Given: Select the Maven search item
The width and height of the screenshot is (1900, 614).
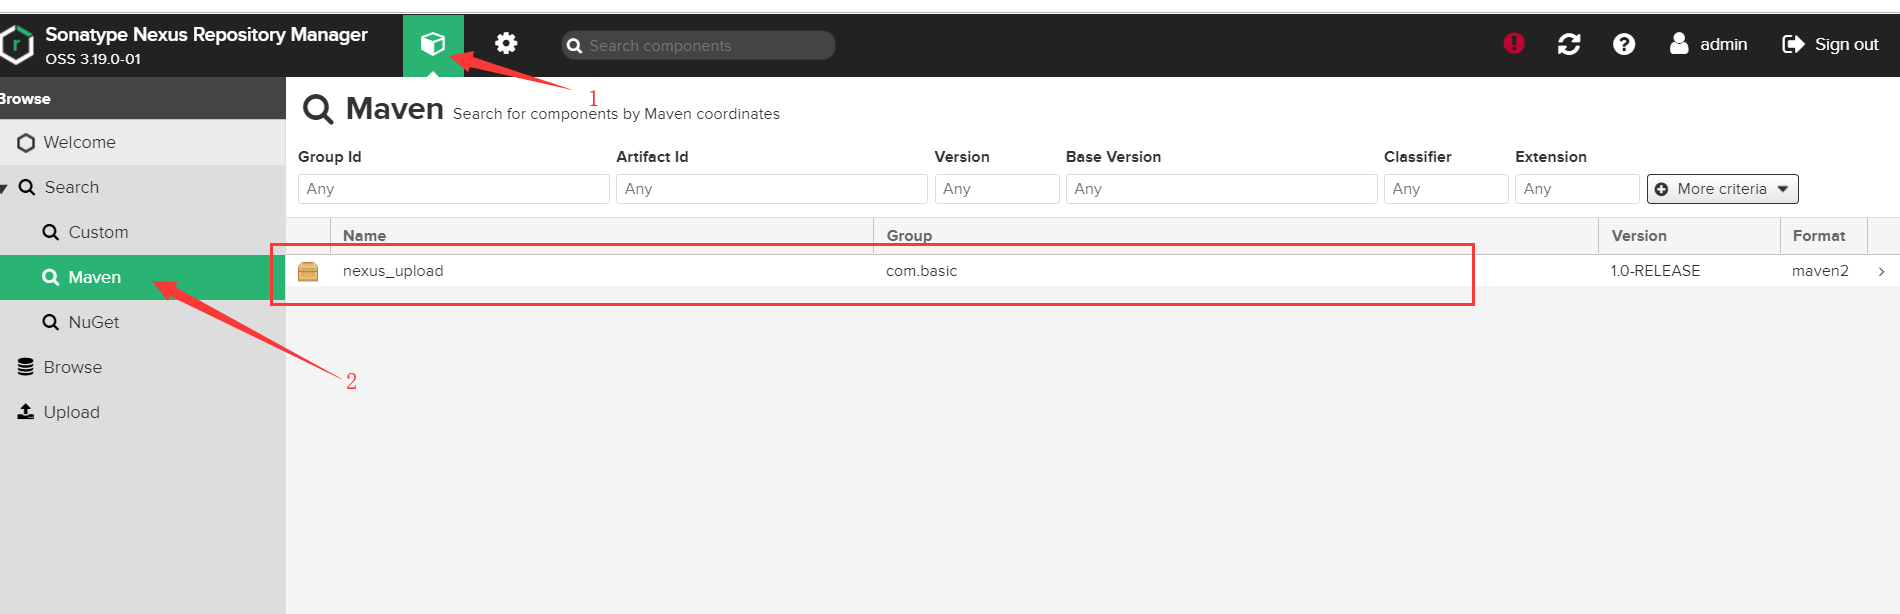Looking at the screenshot, I should [142, 277].
